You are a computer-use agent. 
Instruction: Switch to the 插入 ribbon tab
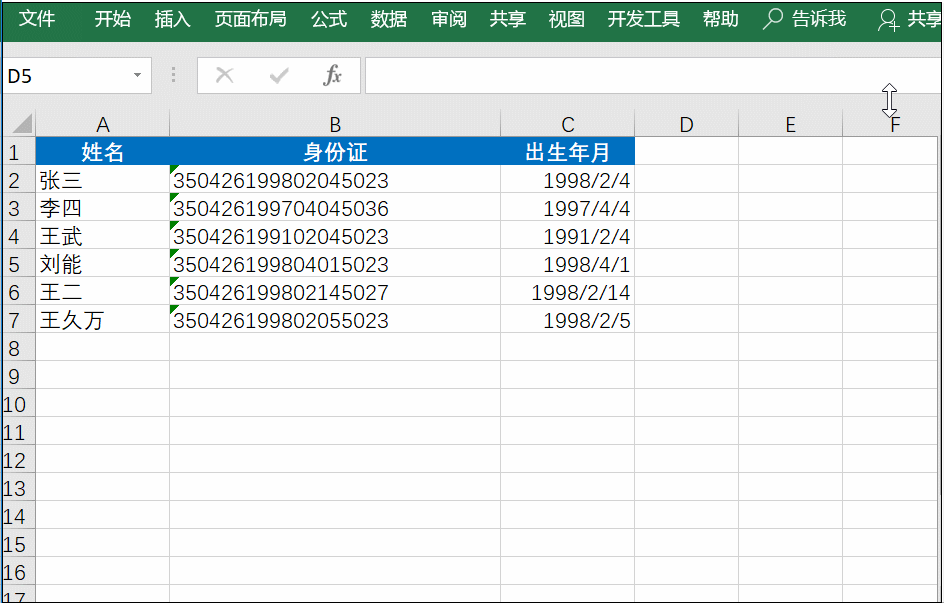pyautogui.click(x=172, y=19)
